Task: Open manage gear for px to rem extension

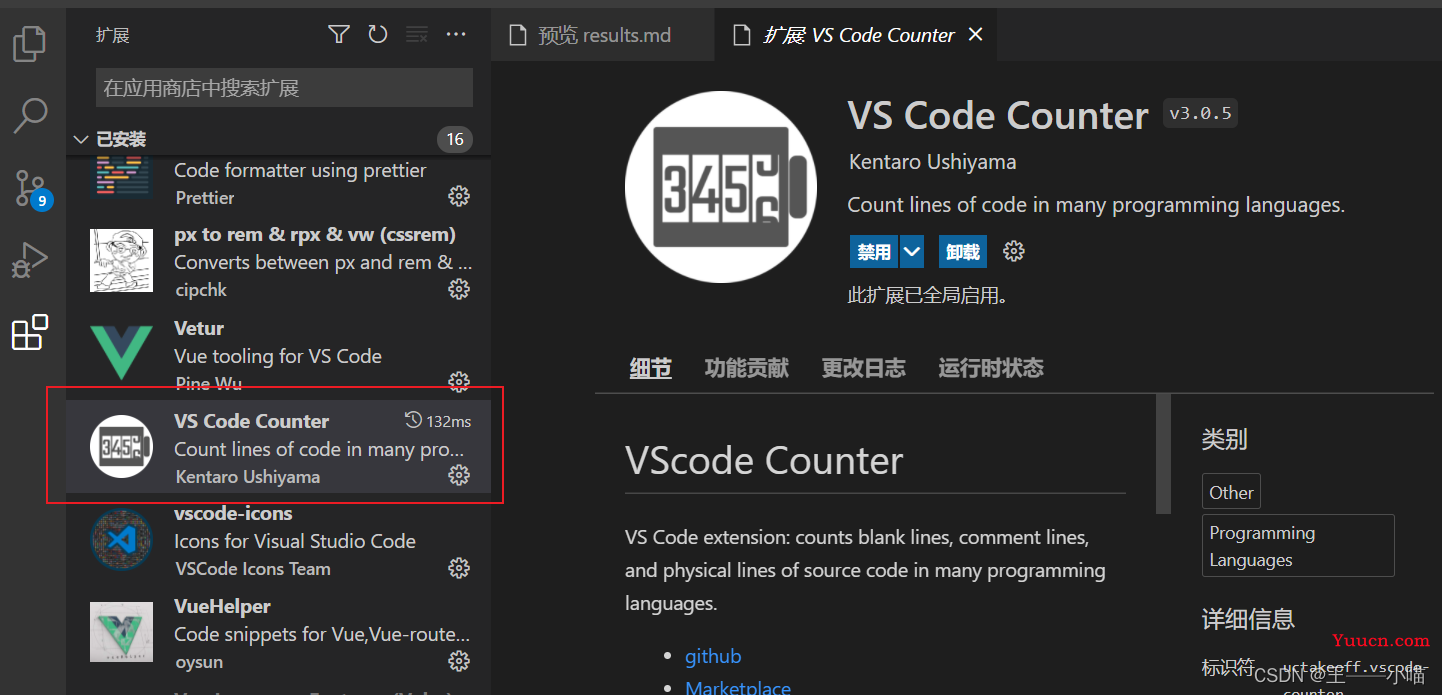Action: click(x=459, y=289)
